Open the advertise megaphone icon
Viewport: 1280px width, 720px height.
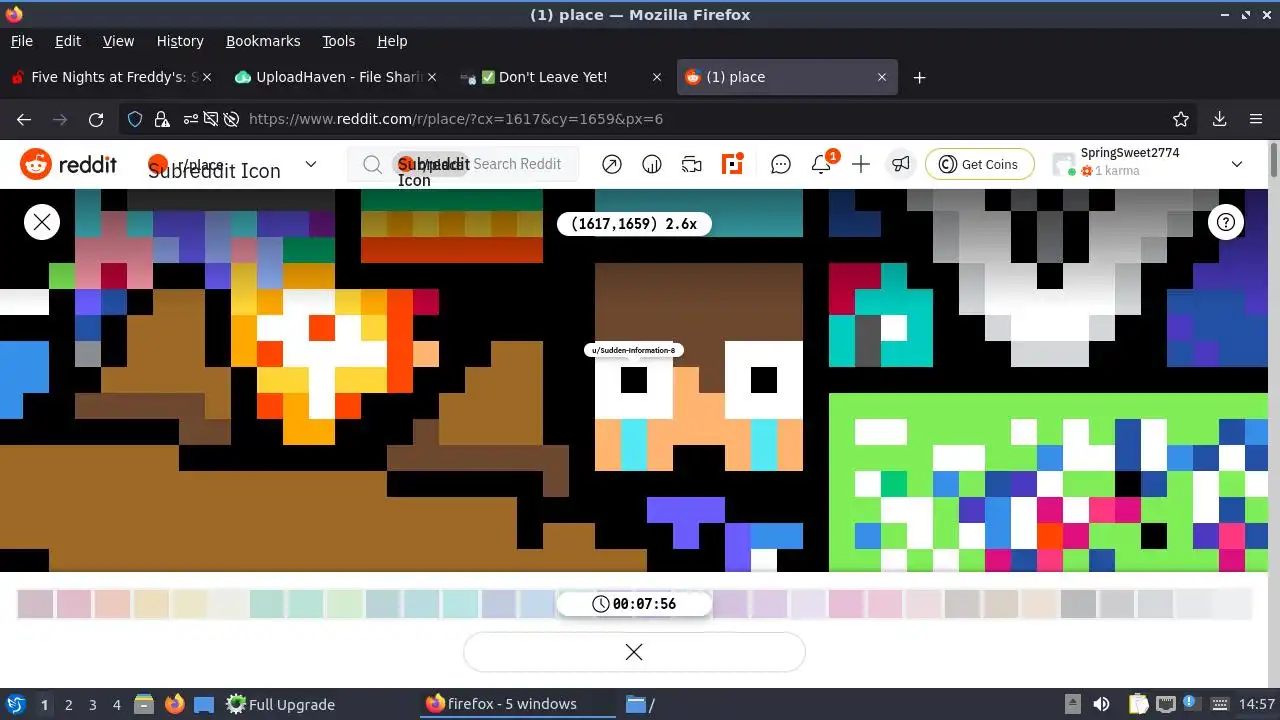pos(901,165)
